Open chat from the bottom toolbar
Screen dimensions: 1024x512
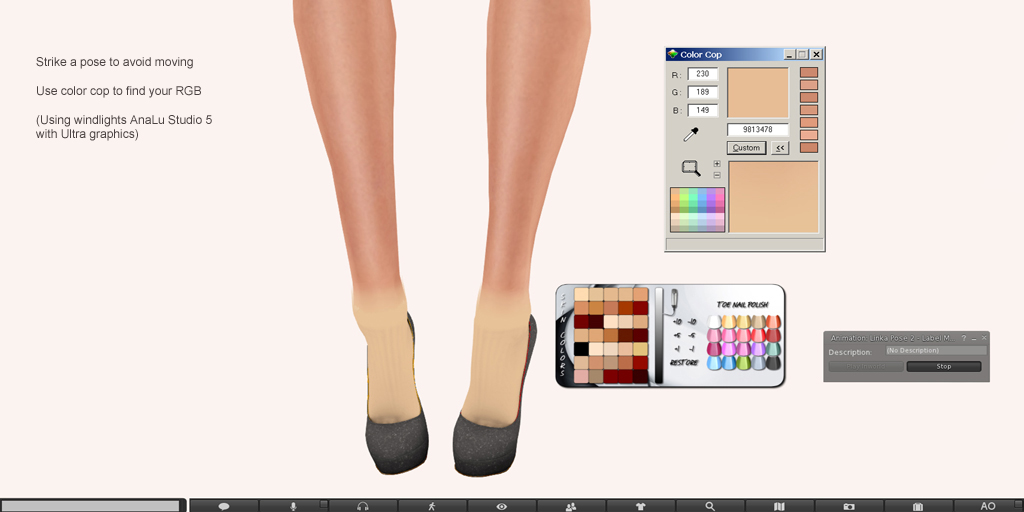[x=224, y=506]
